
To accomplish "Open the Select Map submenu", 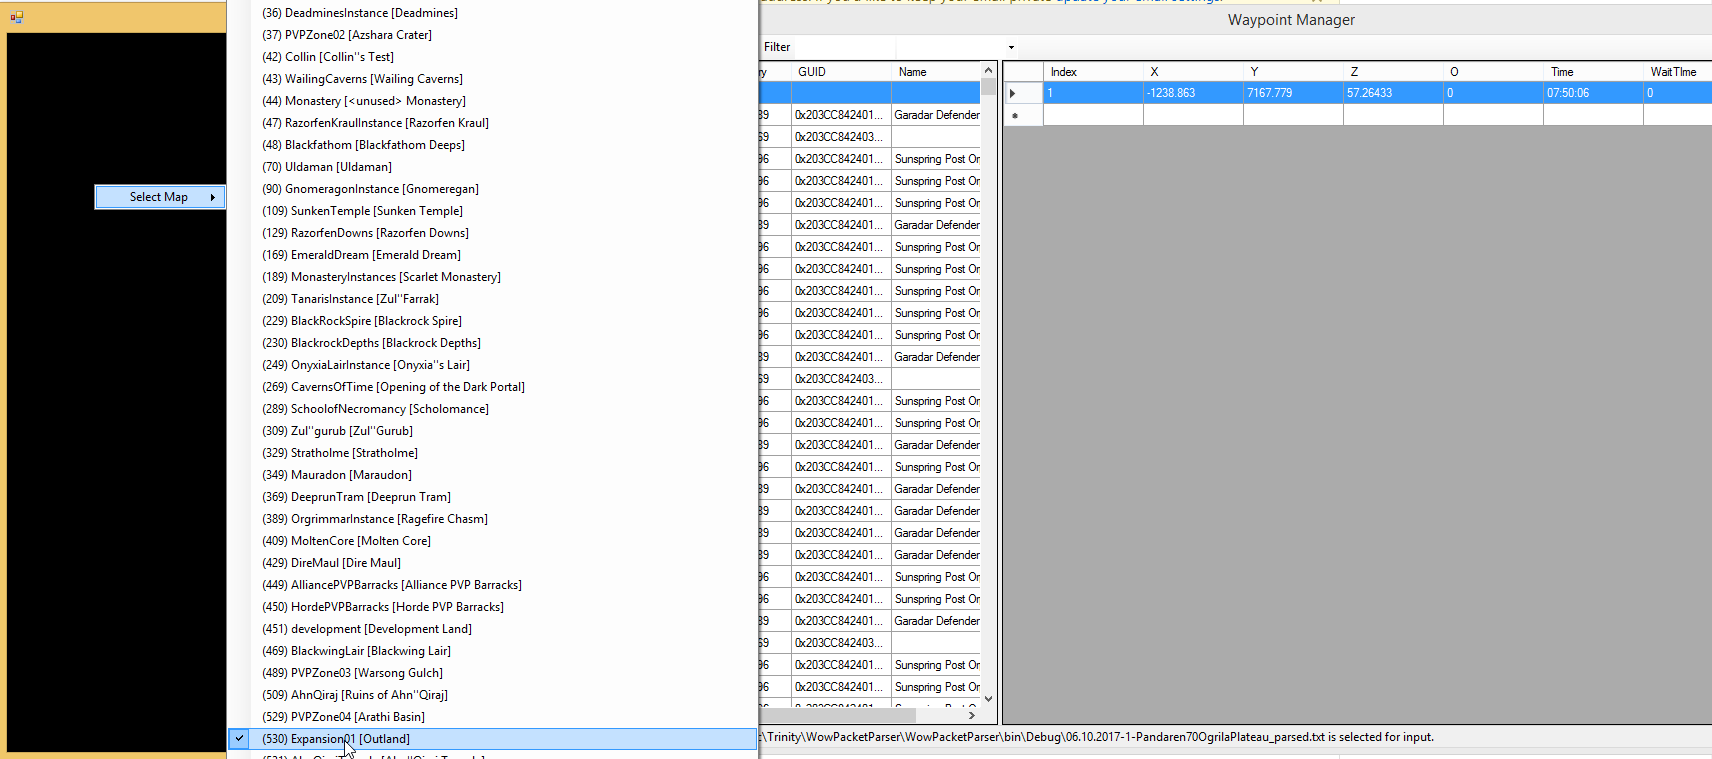I will (x=160, y=197).
